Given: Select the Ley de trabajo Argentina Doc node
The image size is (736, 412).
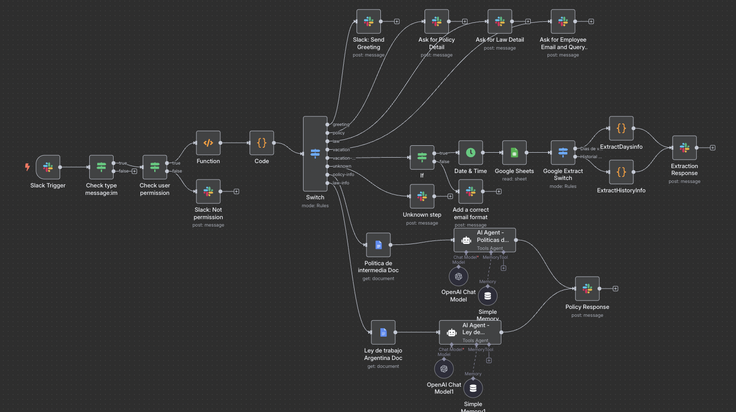Looking at the screenshot, I should point(383,332).
